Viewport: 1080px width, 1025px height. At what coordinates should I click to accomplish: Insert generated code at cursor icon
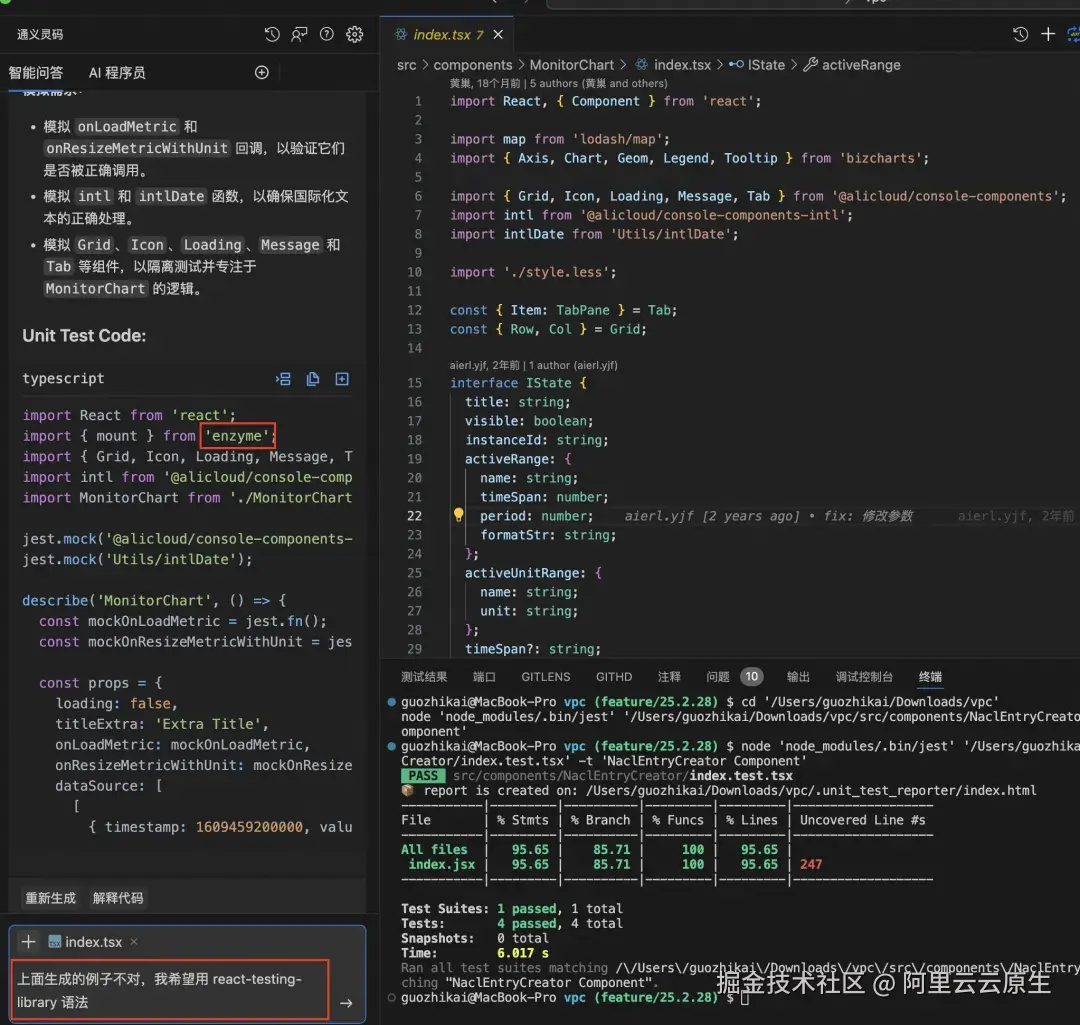pyautogui.click(x=284, y=379)
